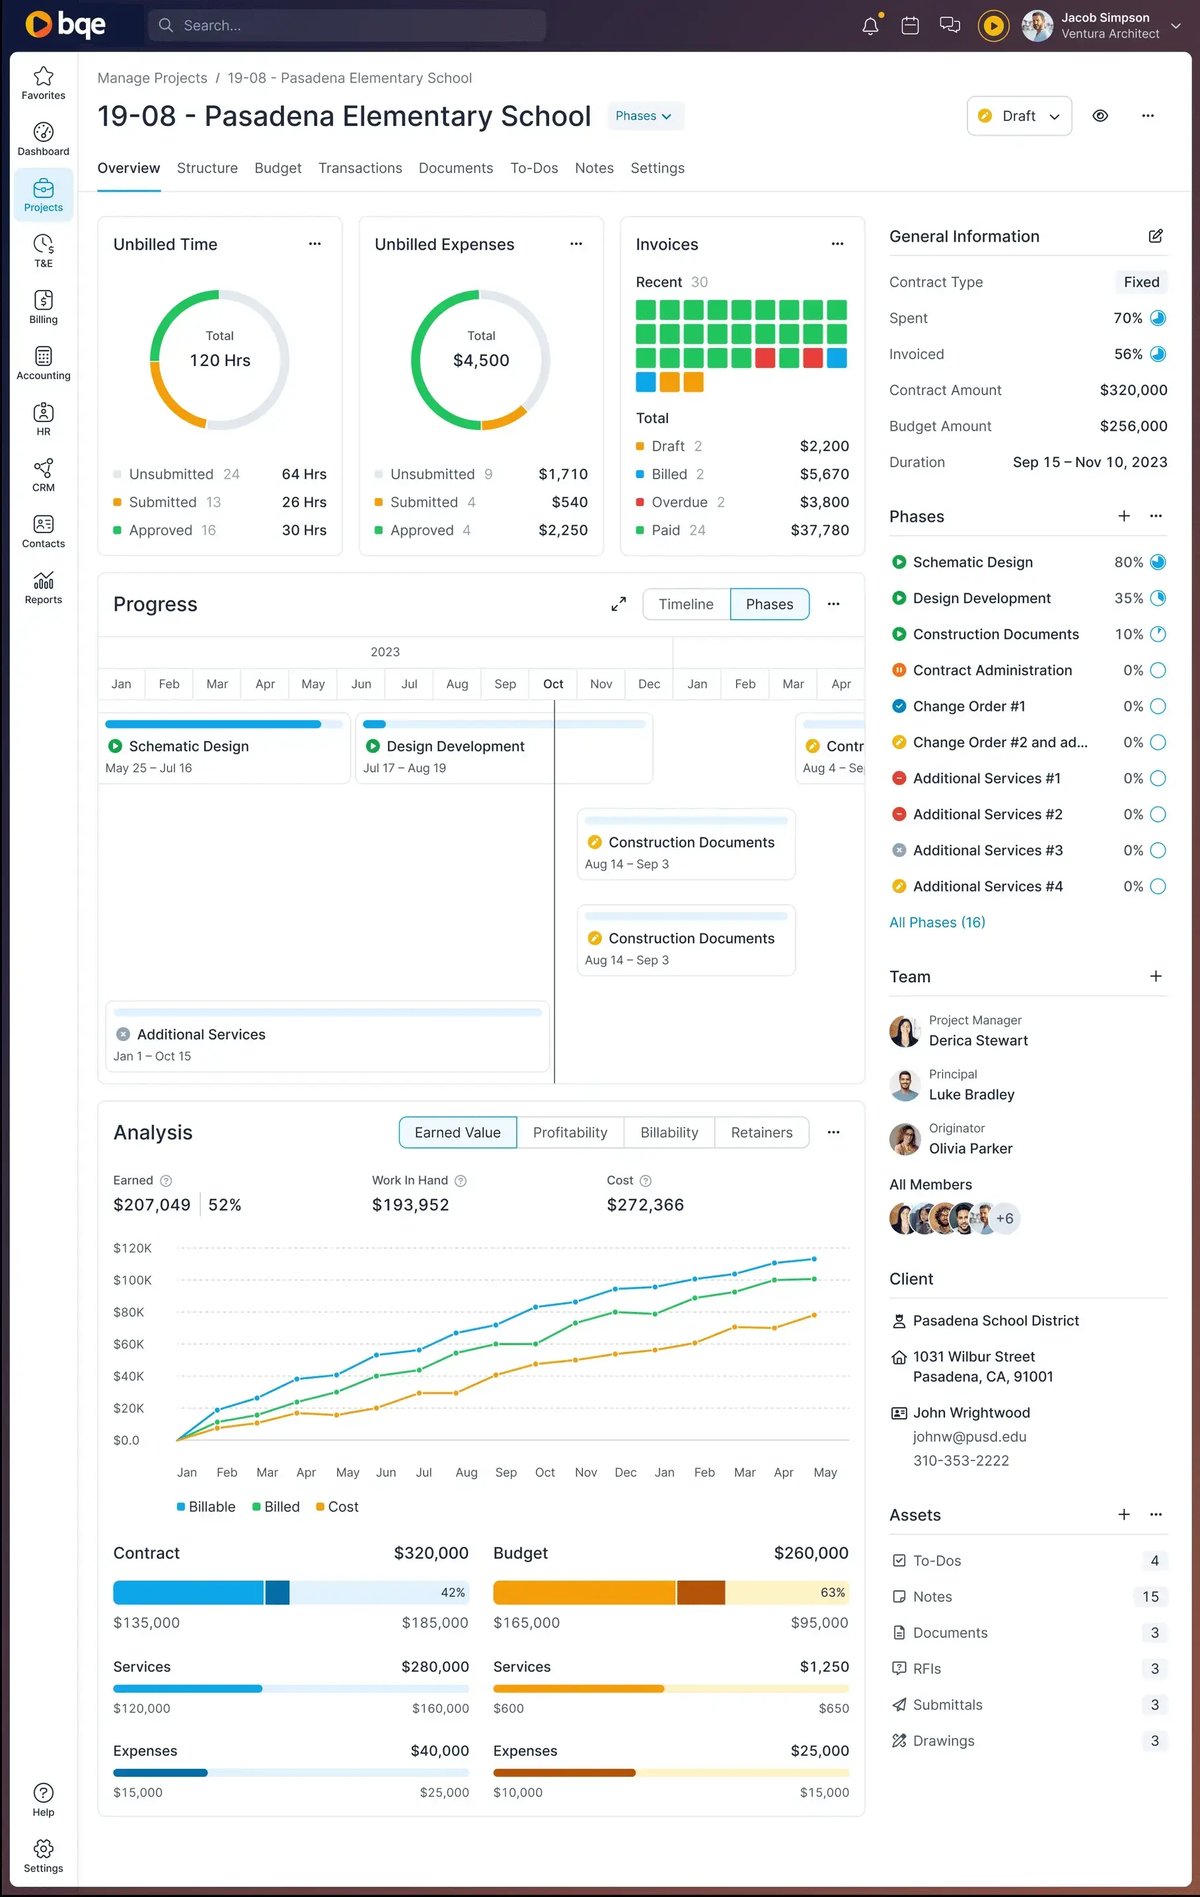
Task: Switch Progress view to Timeline
Action: (x=686, y=604)
